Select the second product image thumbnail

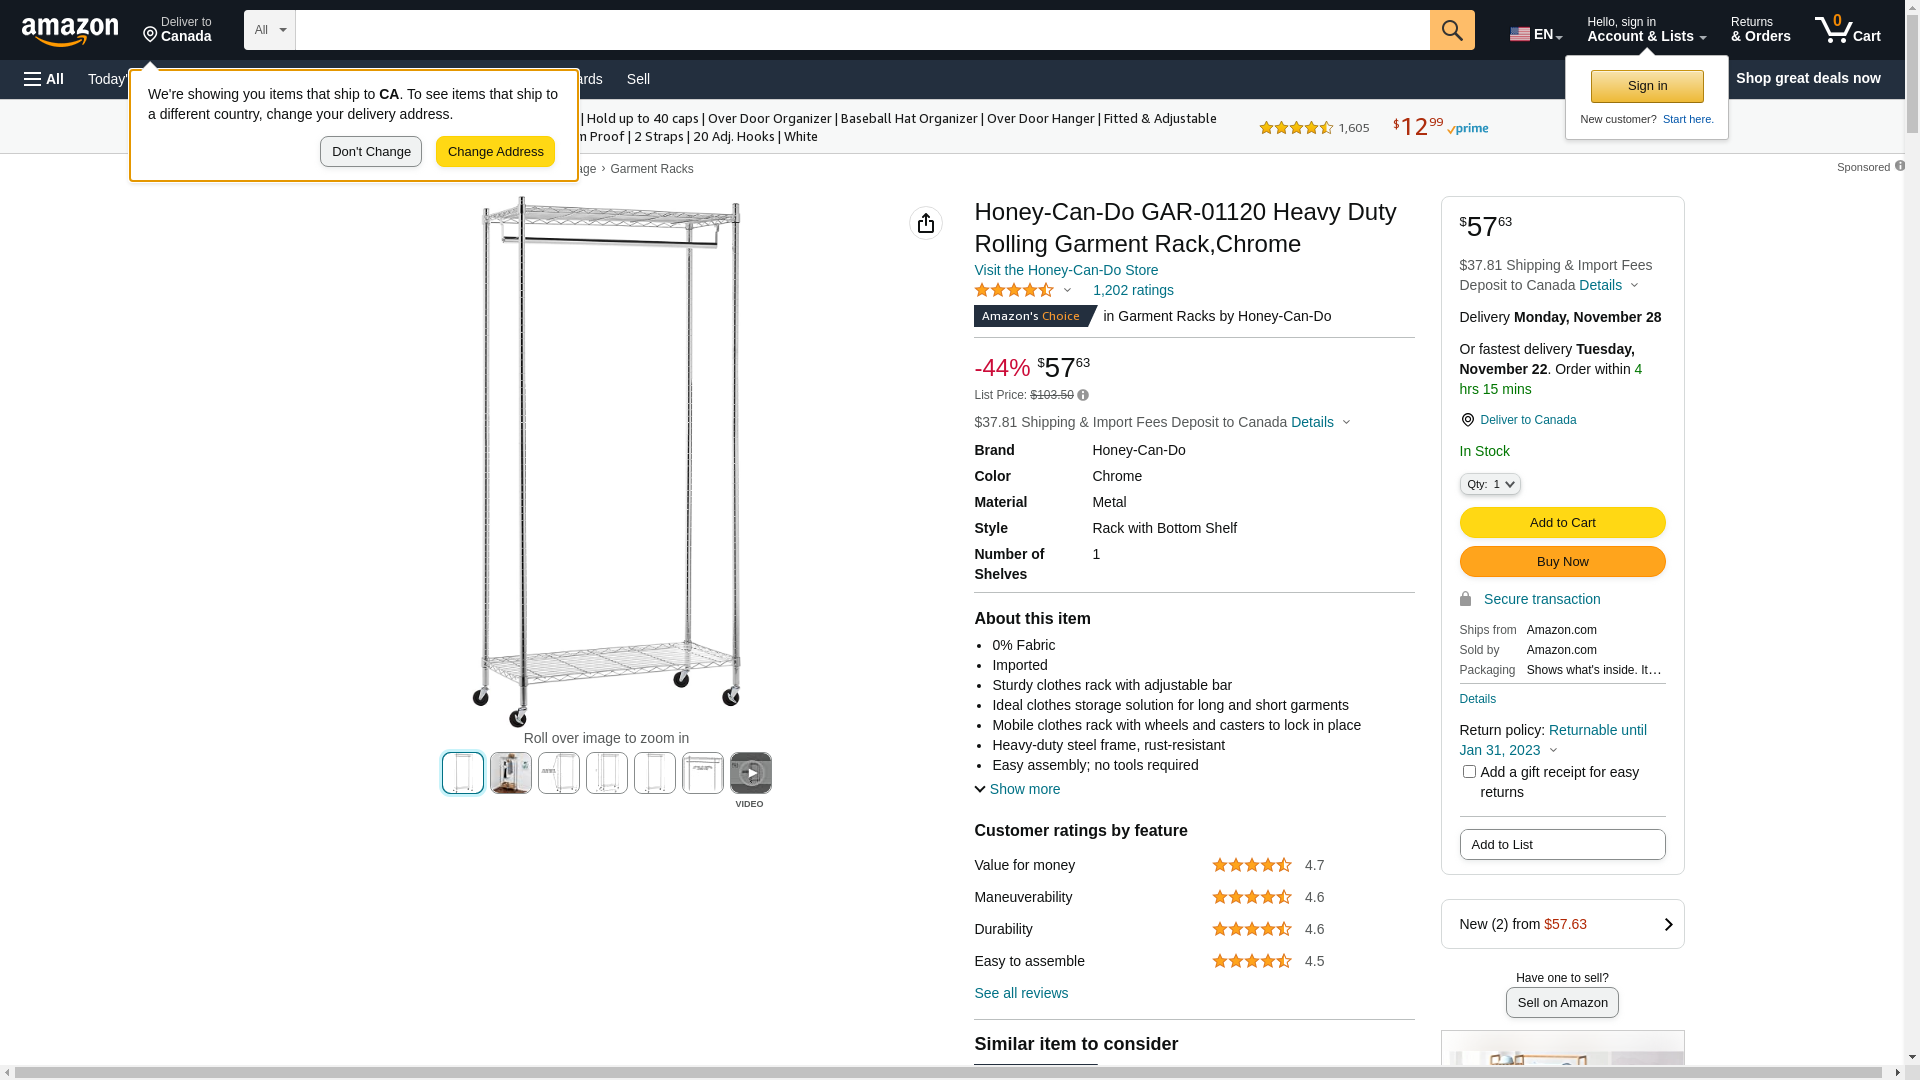pos(511,773)
